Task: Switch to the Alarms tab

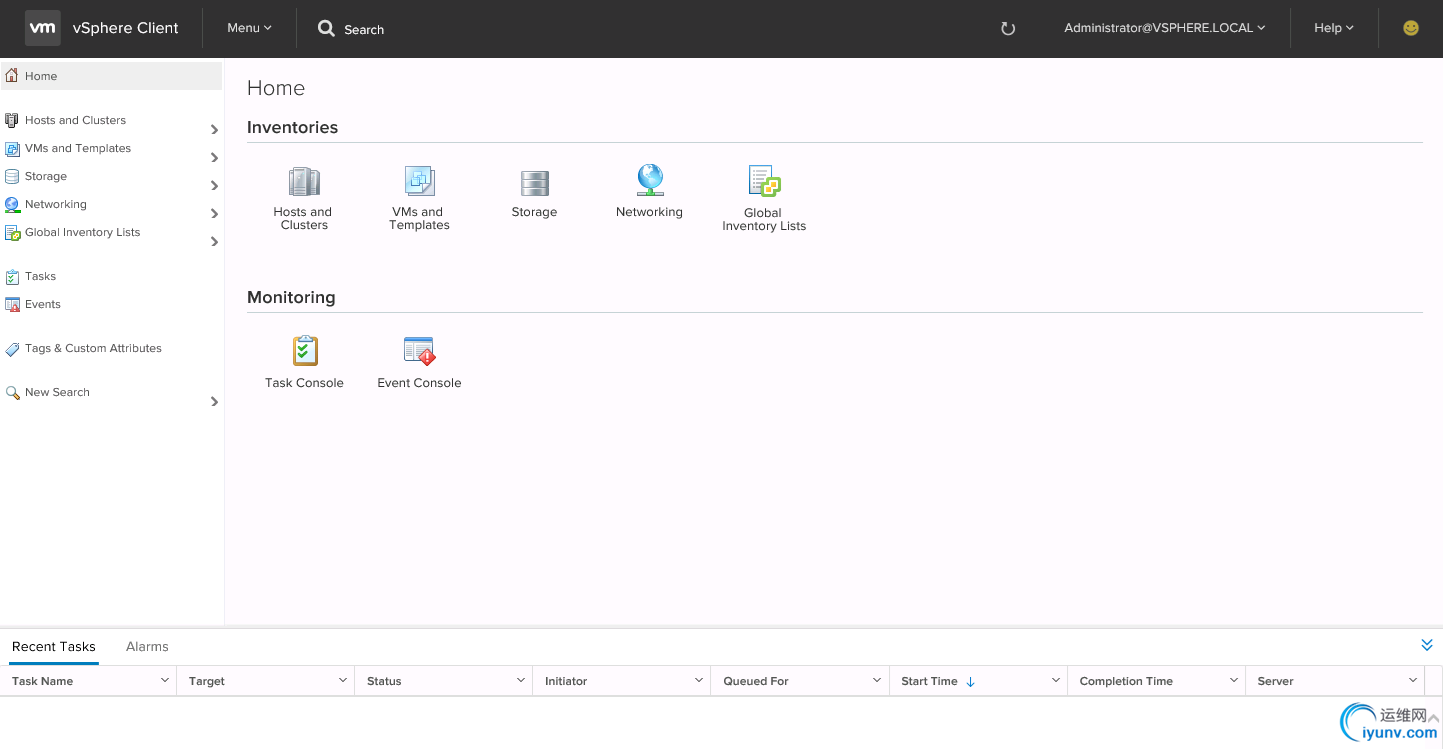Action: click(x=147, y=646)
